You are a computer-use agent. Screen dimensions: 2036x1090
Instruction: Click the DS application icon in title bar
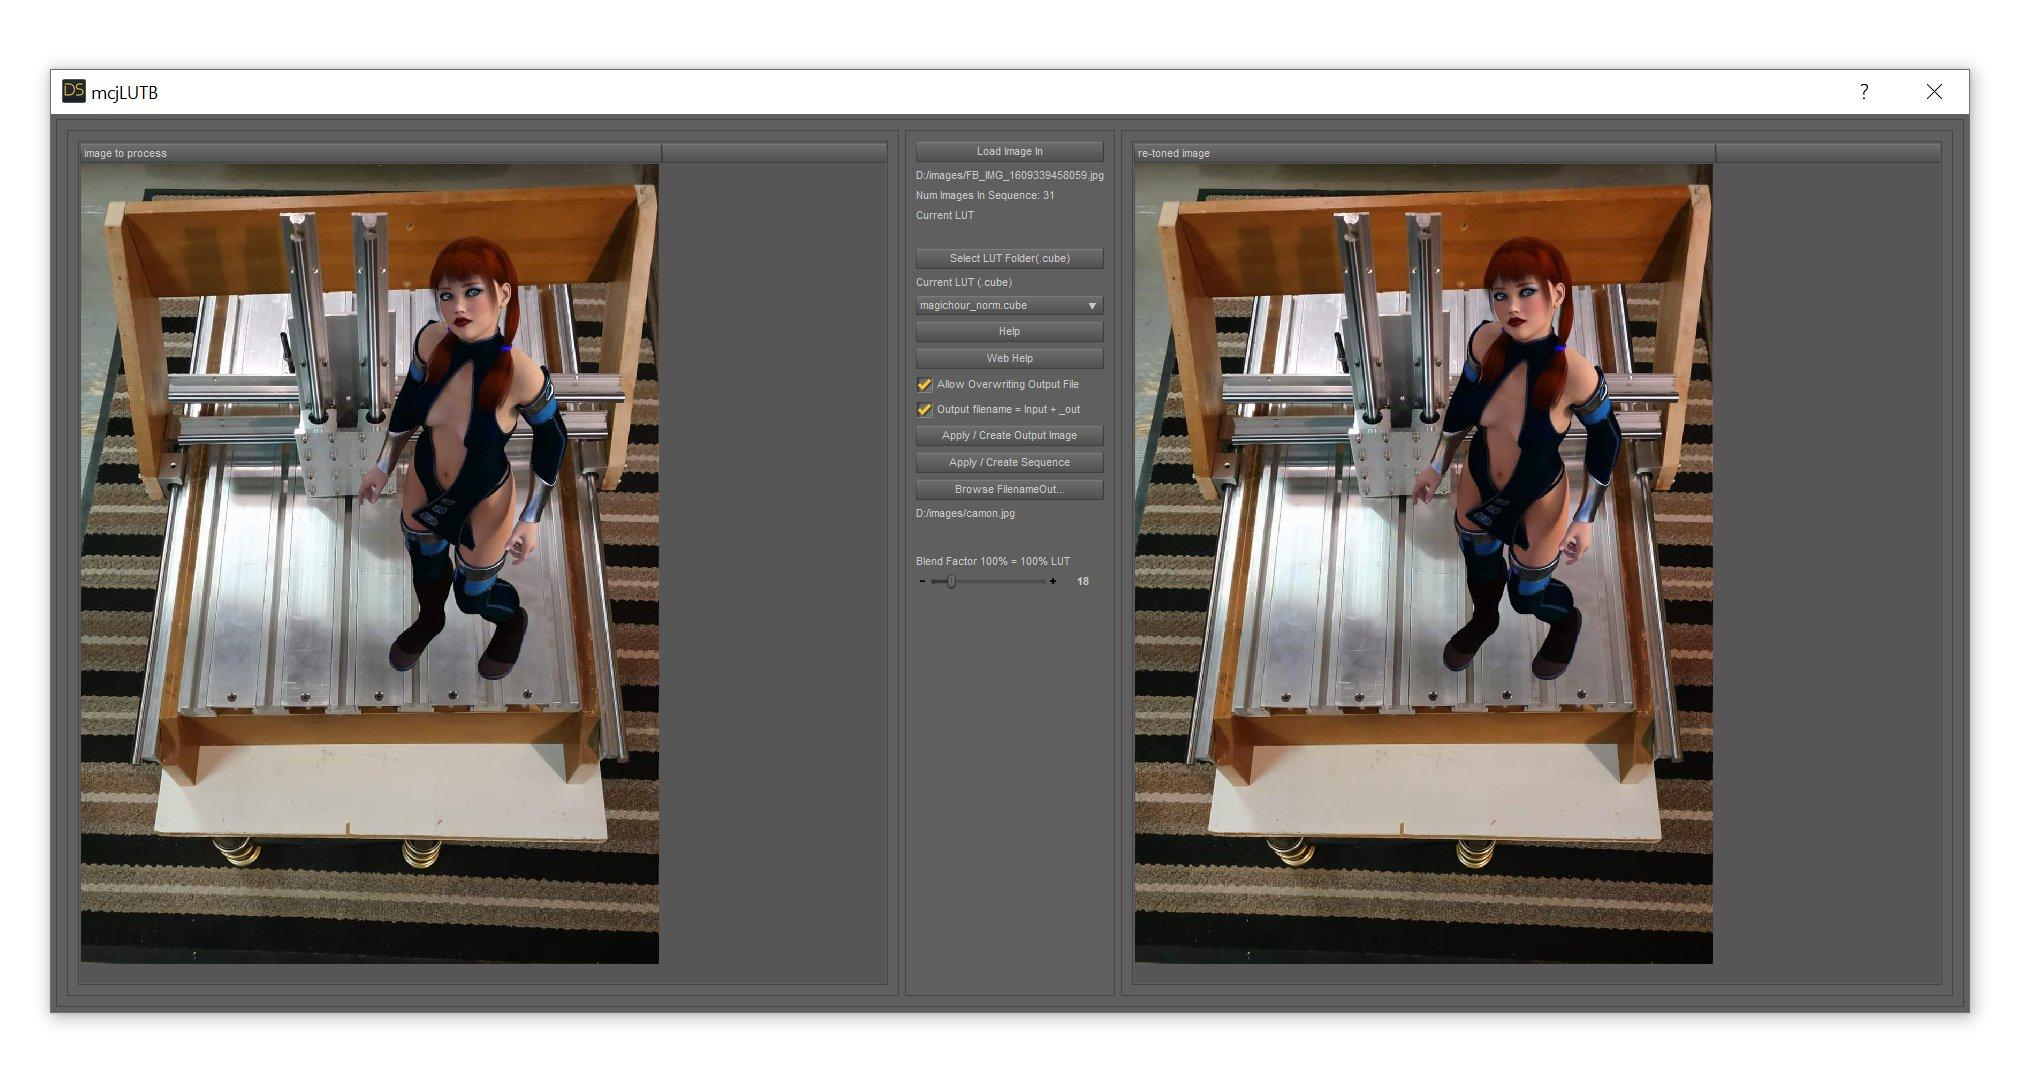[73, 91]
